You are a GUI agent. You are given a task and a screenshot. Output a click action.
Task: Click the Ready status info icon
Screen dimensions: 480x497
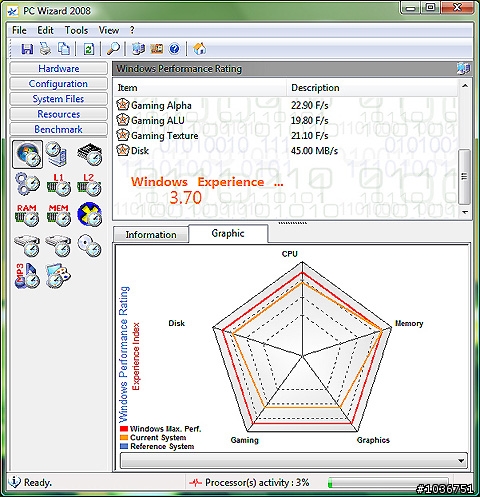point(14,482)
